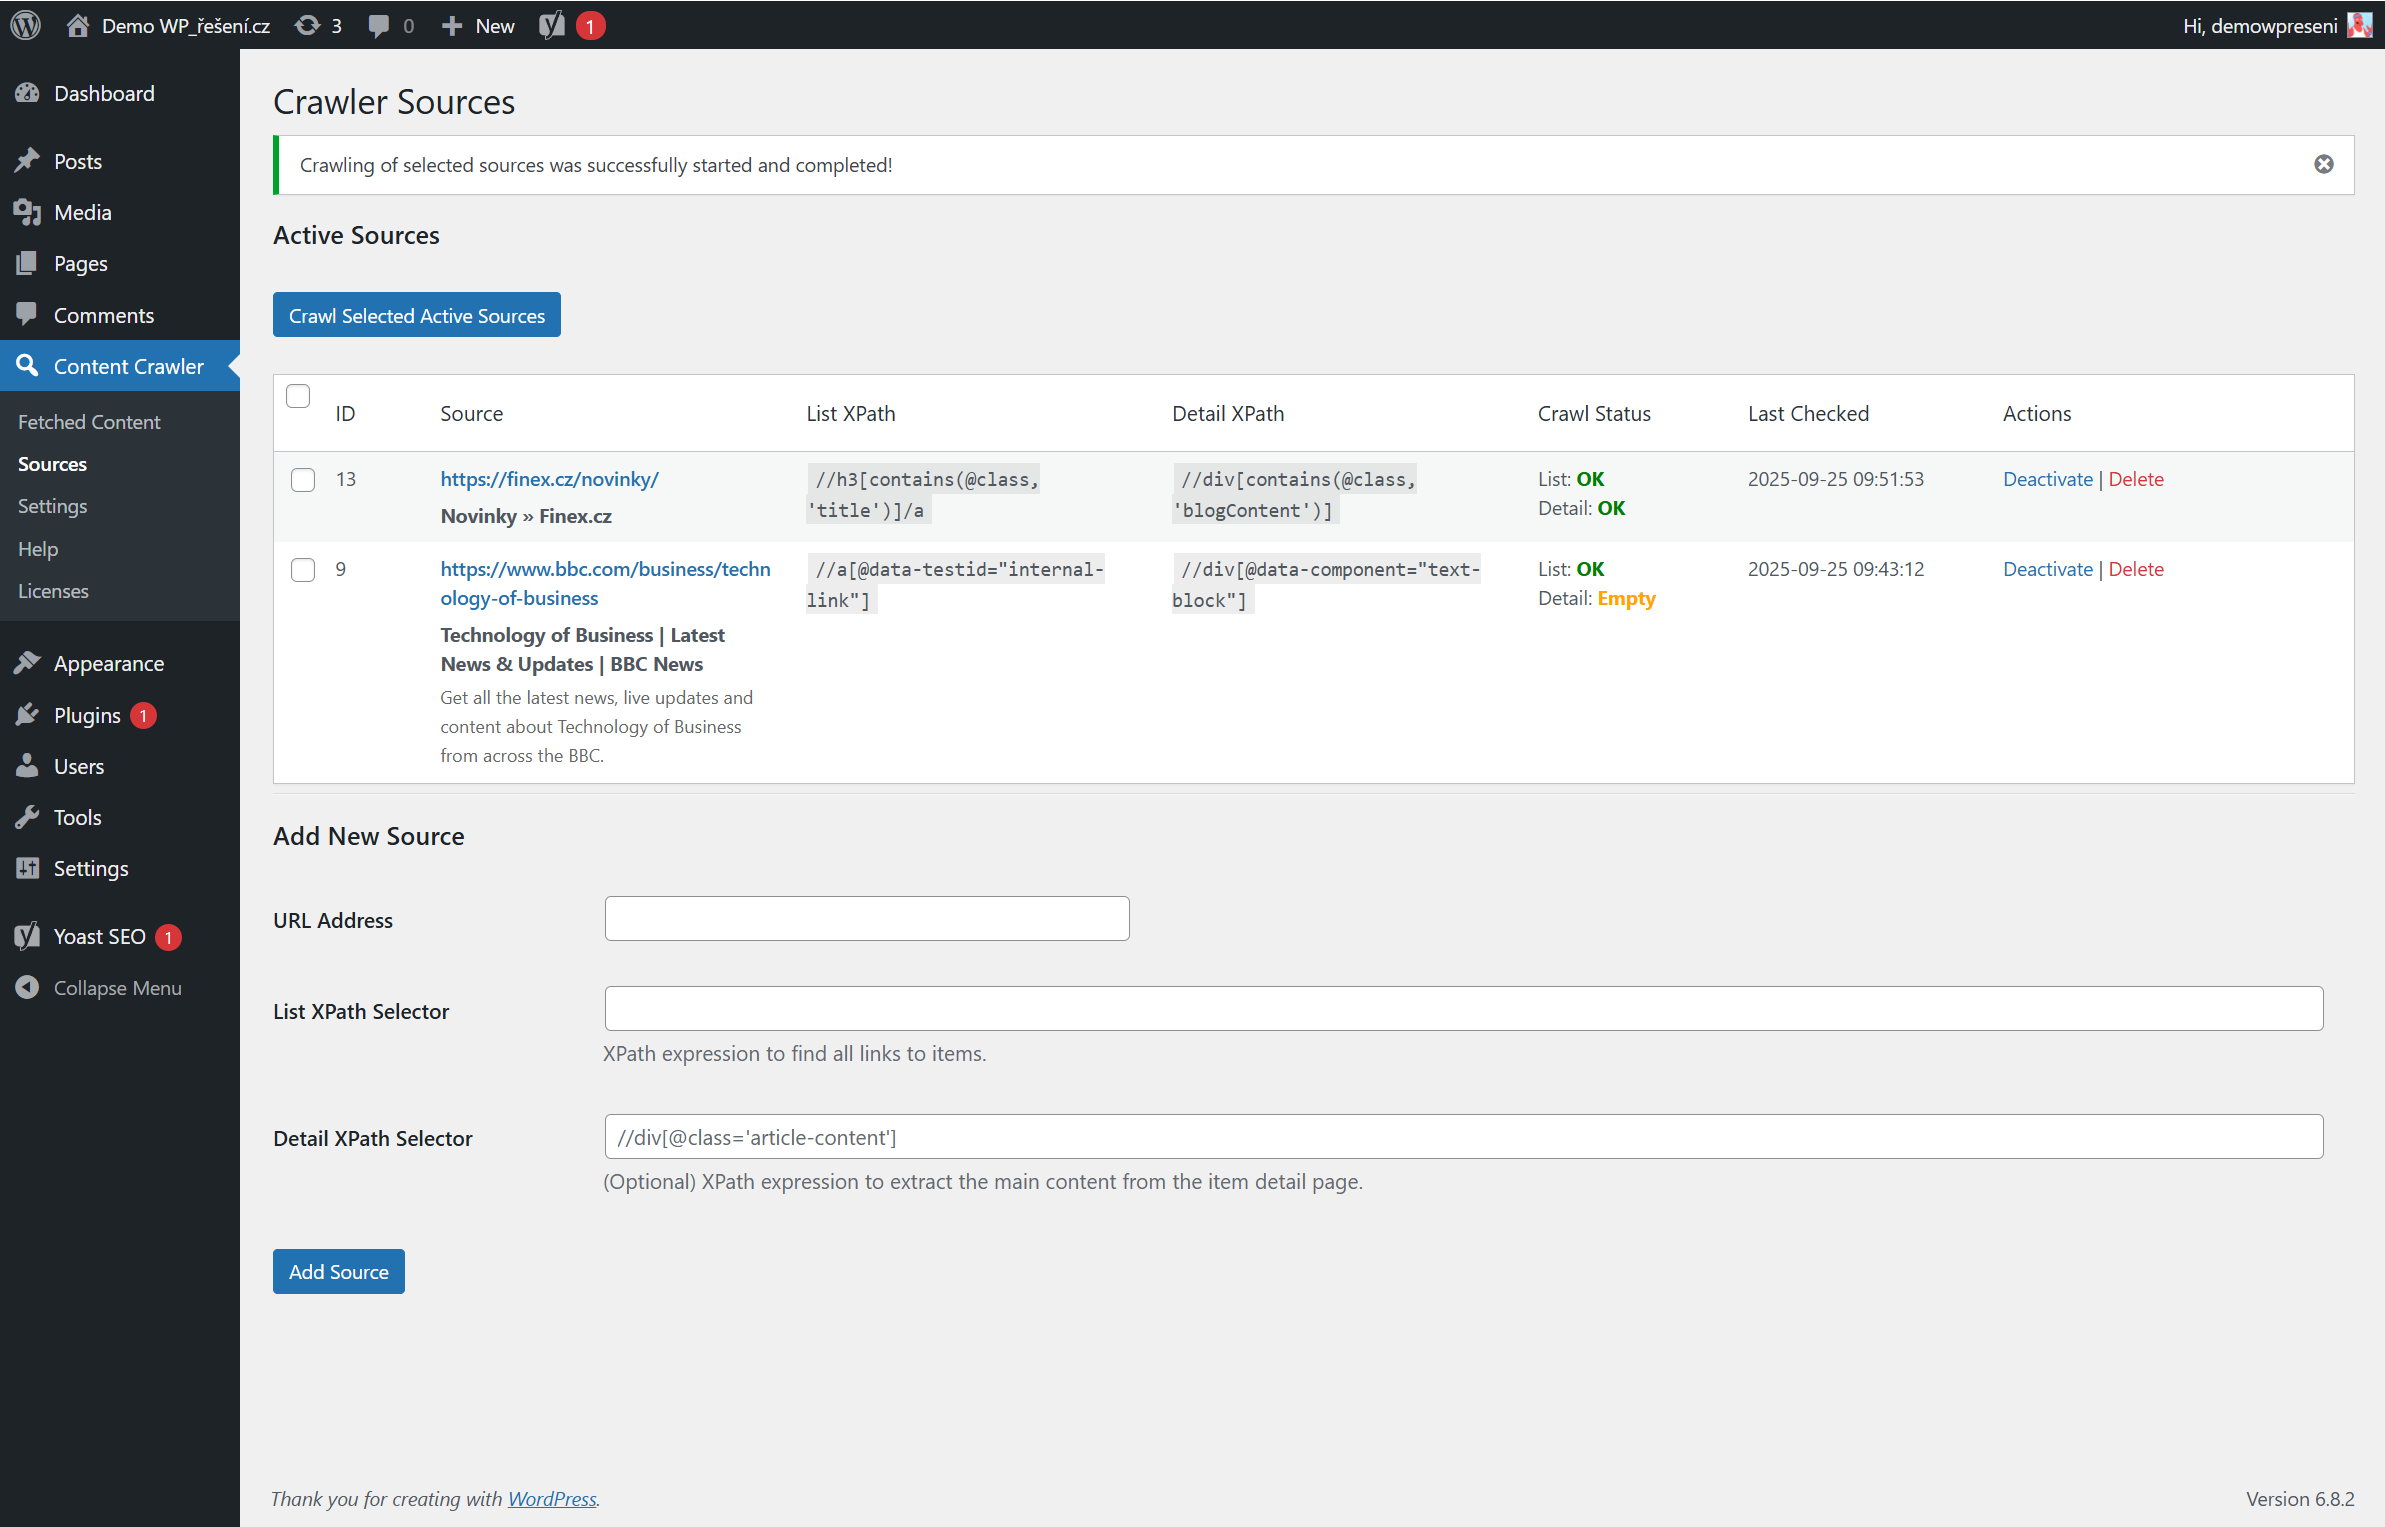Image resolution: width=2385 pixels, height=1527 pixels.
Task: Check the box for source ID 9
Action: pyautogui.click(x=303, y=570)
